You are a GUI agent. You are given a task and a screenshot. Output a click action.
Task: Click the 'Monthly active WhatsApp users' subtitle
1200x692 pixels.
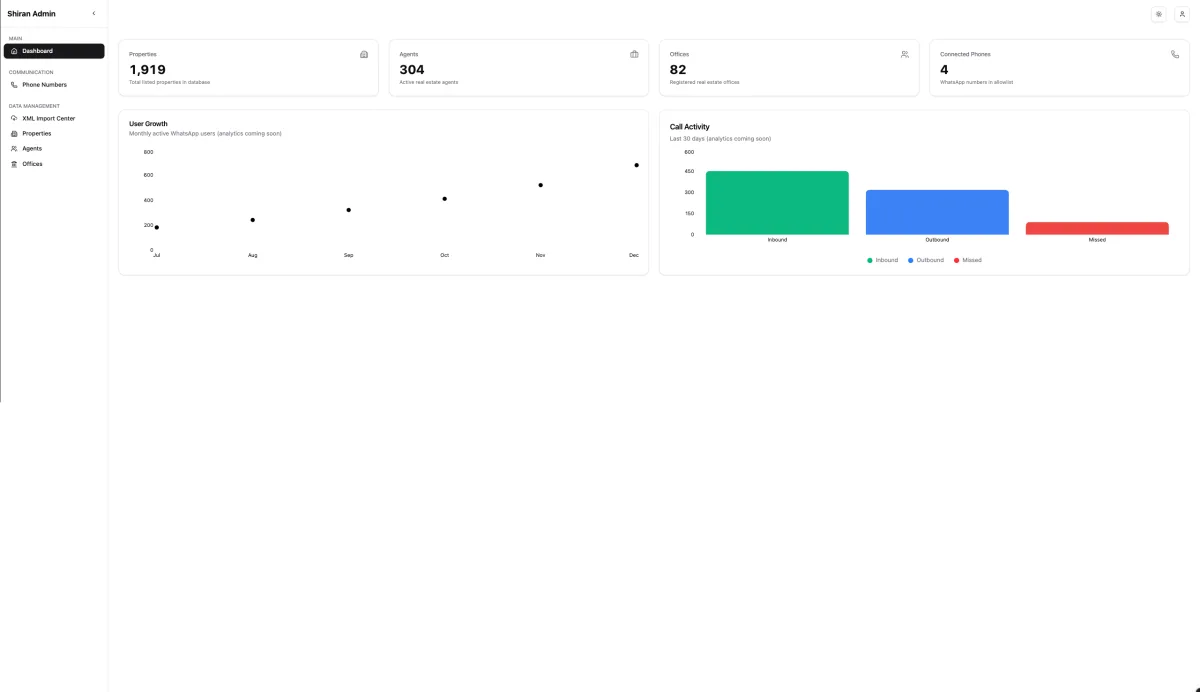pyautogui.click(x=205, y=133)
